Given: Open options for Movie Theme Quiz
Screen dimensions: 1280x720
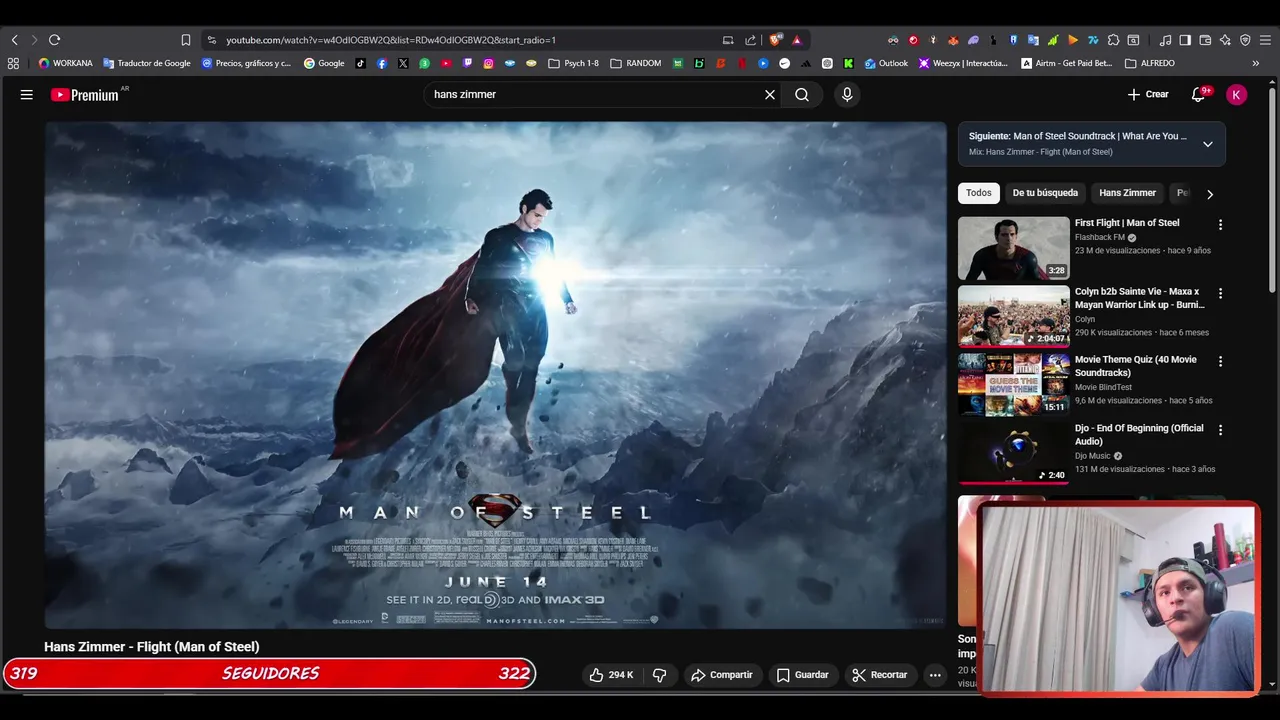Looking at the screenshot, I should [1220, 361].
